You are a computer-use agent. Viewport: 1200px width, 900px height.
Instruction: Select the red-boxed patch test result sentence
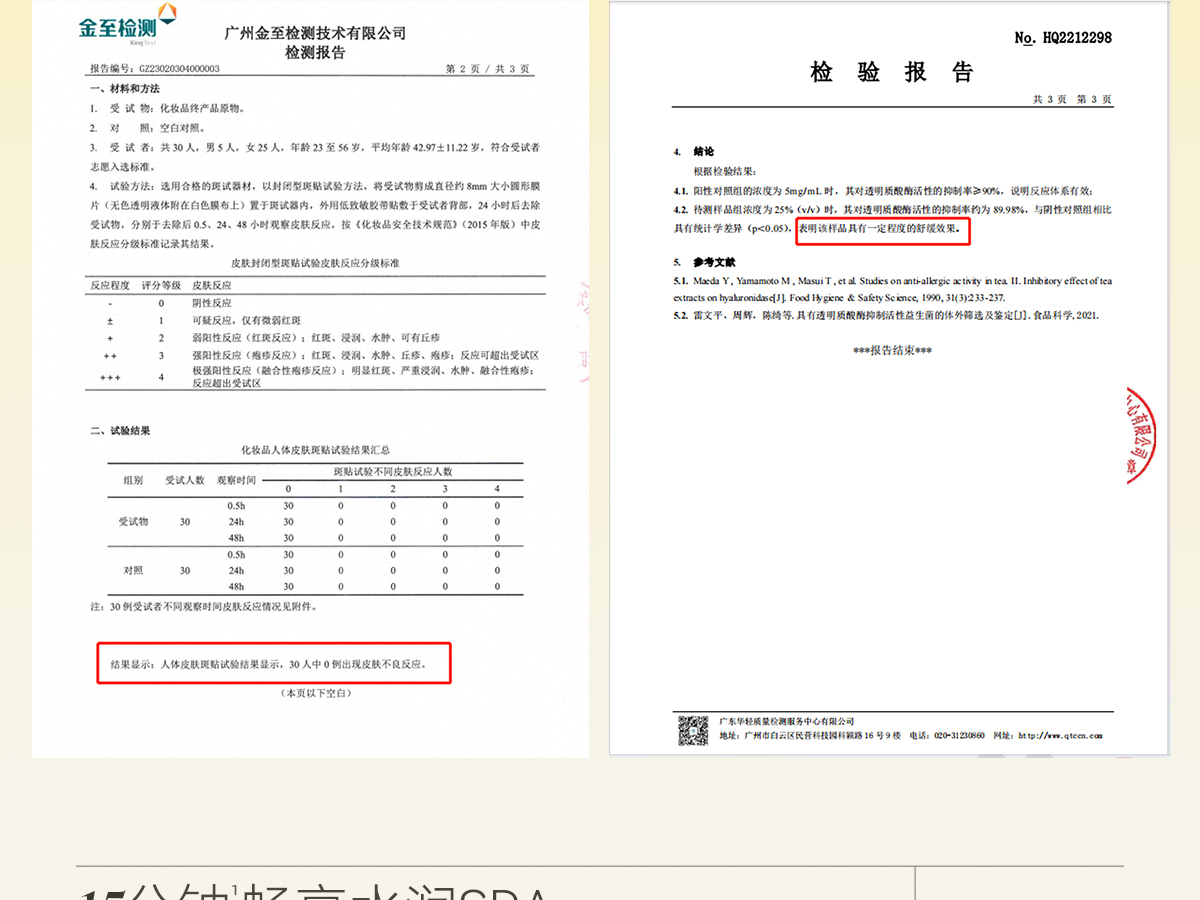click(274, 663)
